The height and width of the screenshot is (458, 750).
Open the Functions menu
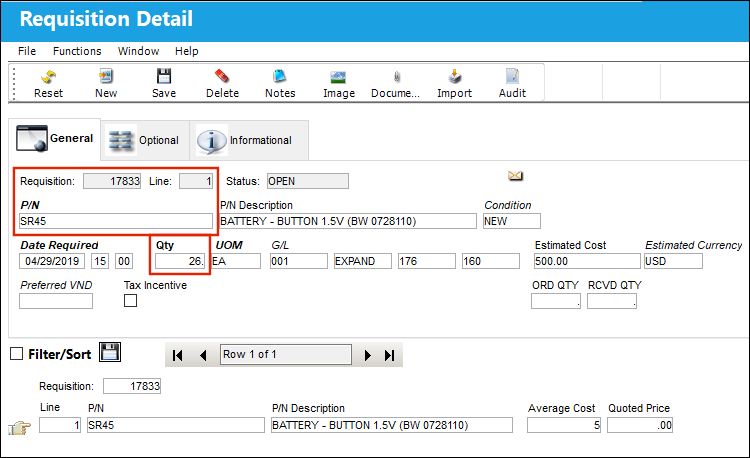[77, 51]
